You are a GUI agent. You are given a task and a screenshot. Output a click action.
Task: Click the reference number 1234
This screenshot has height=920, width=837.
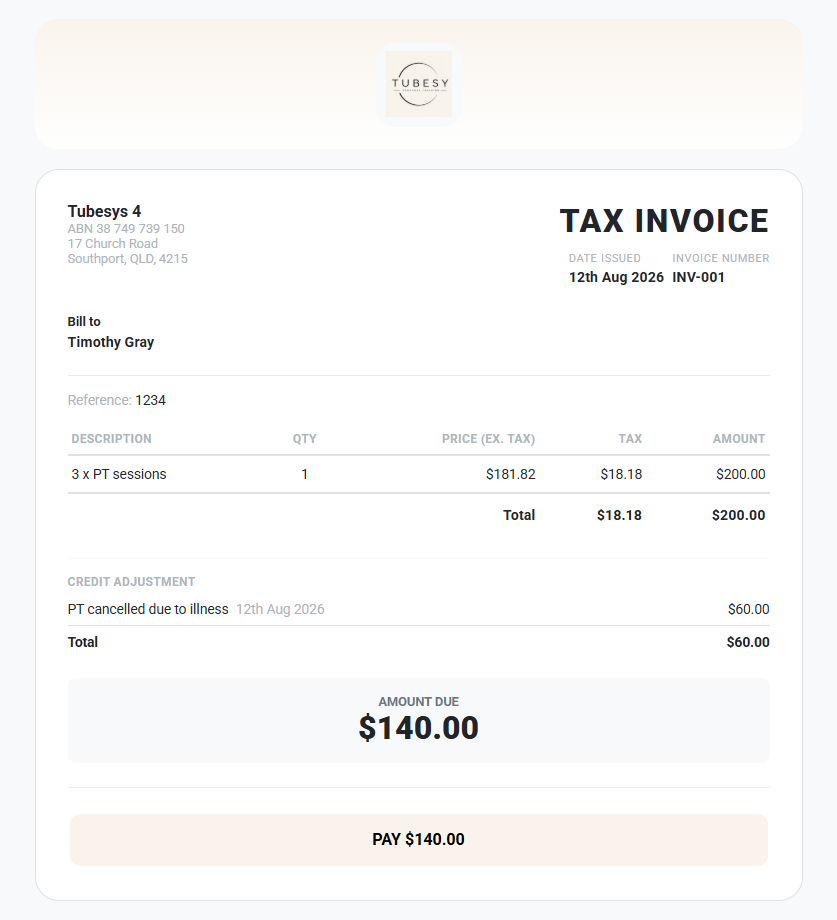tap(151, 400)
